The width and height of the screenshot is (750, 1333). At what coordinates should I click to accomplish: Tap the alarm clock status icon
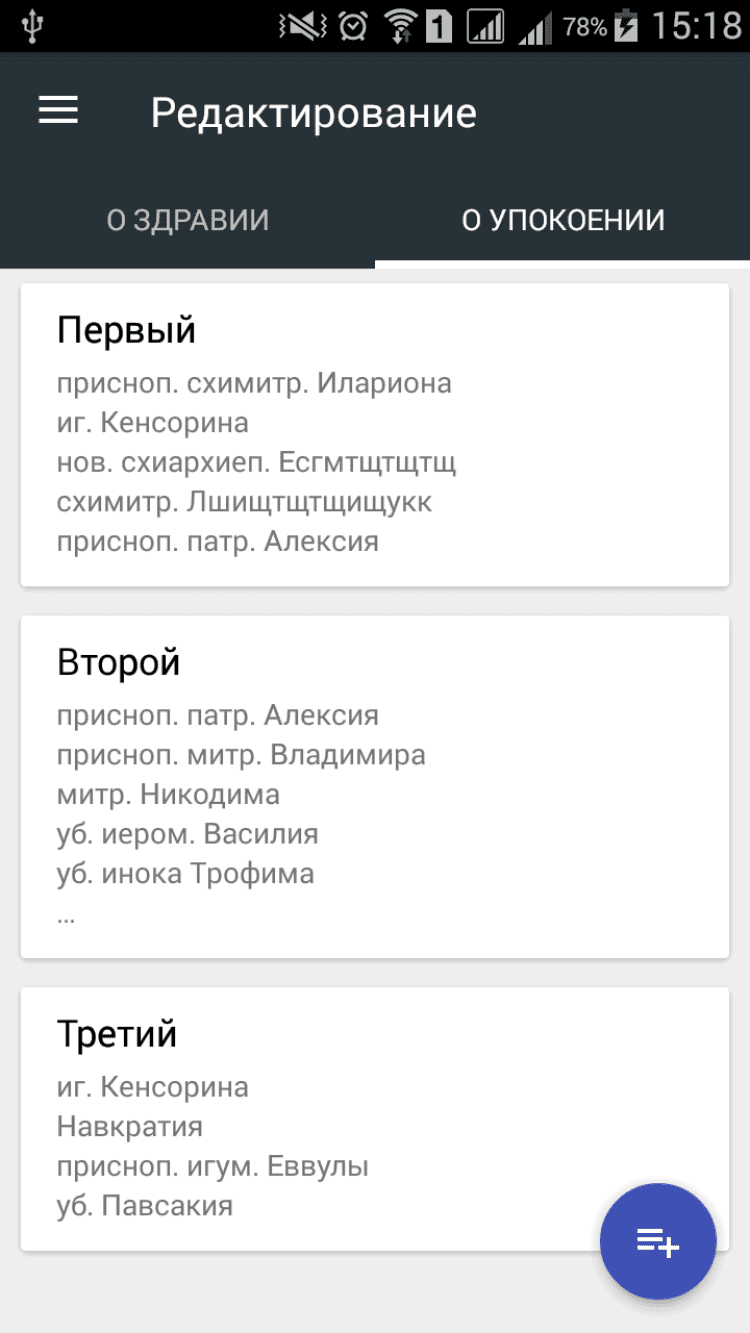(x=352, y=27)
